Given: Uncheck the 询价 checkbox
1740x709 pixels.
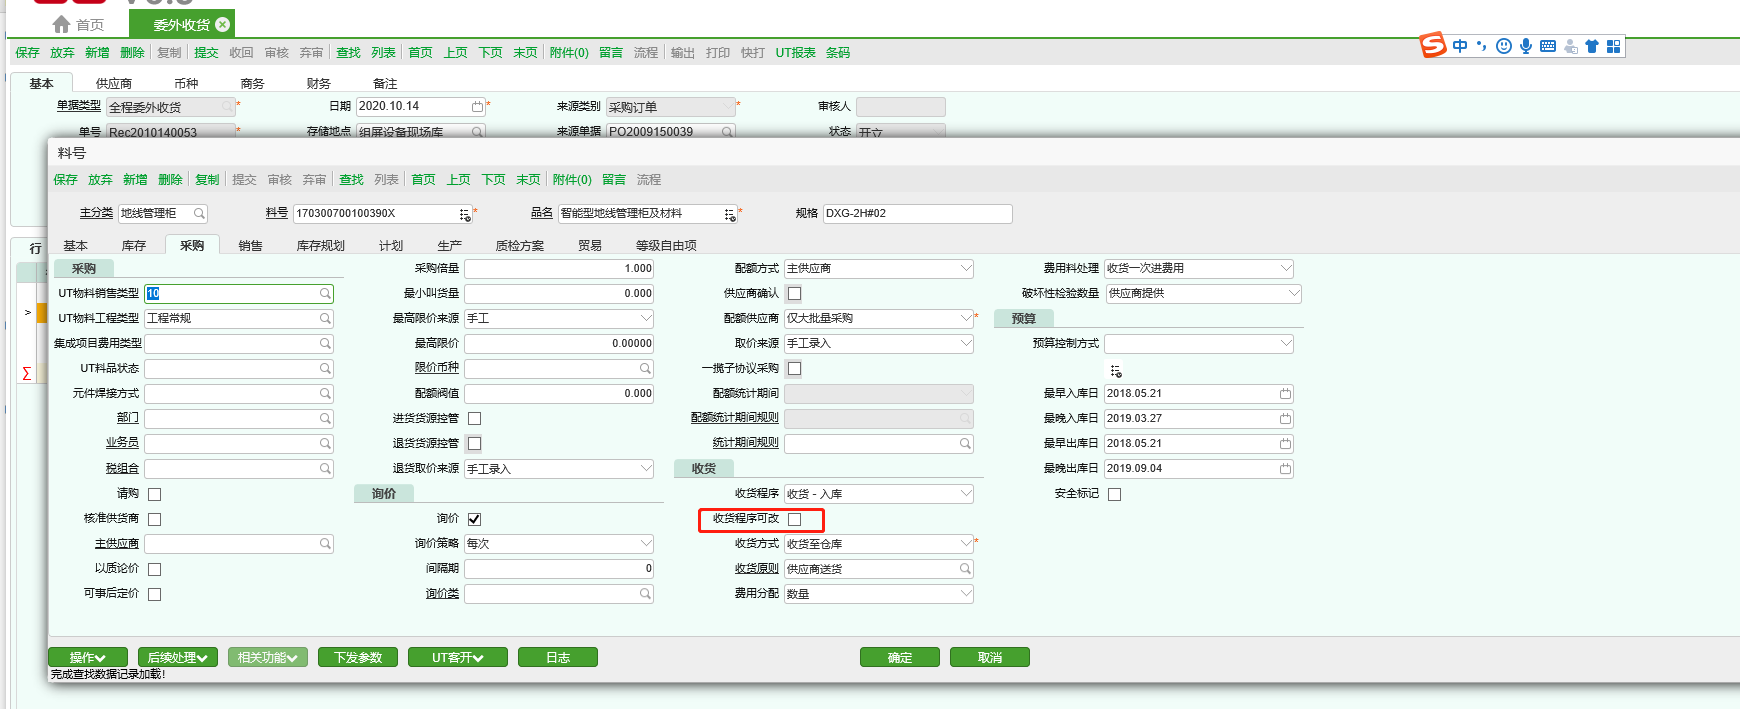Looking at the screenshot, I should (x=475, y=519).
